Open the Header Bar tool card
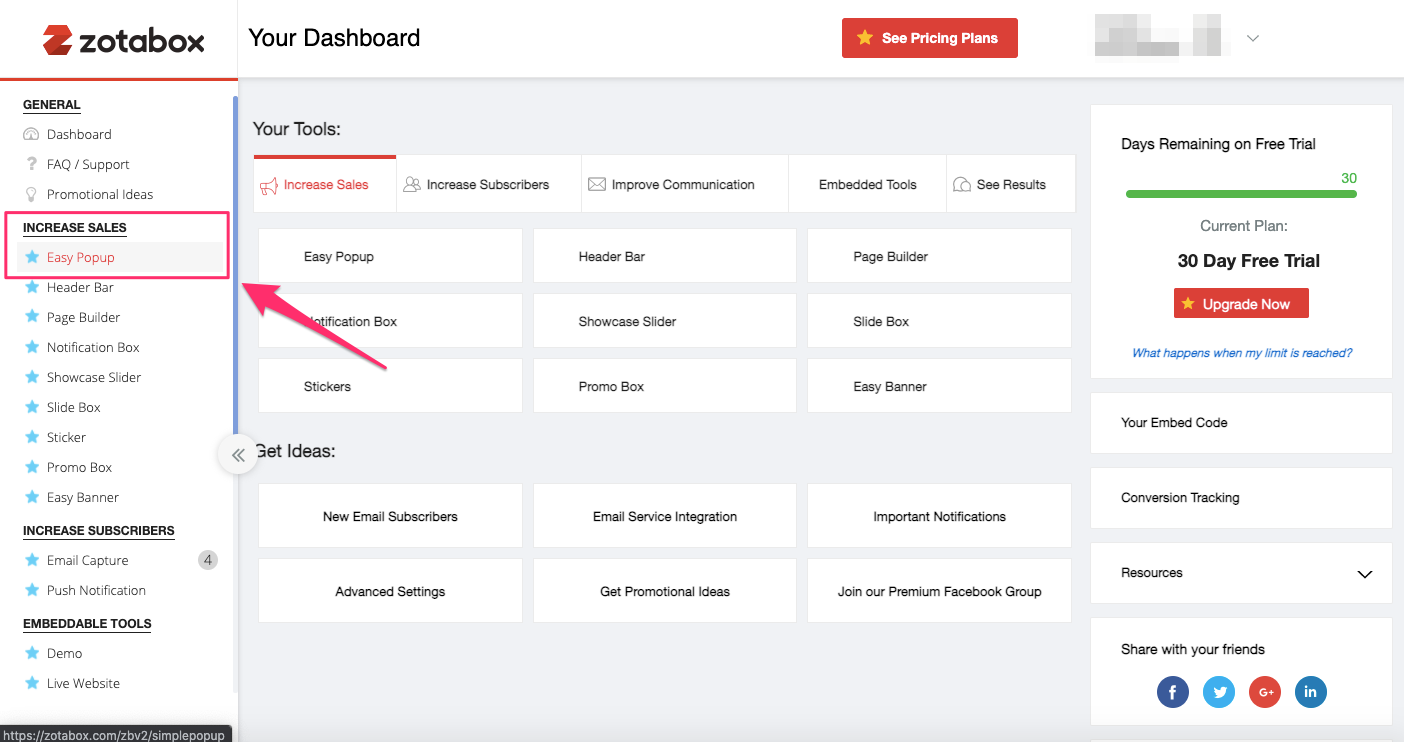 [x=665, y=256]
